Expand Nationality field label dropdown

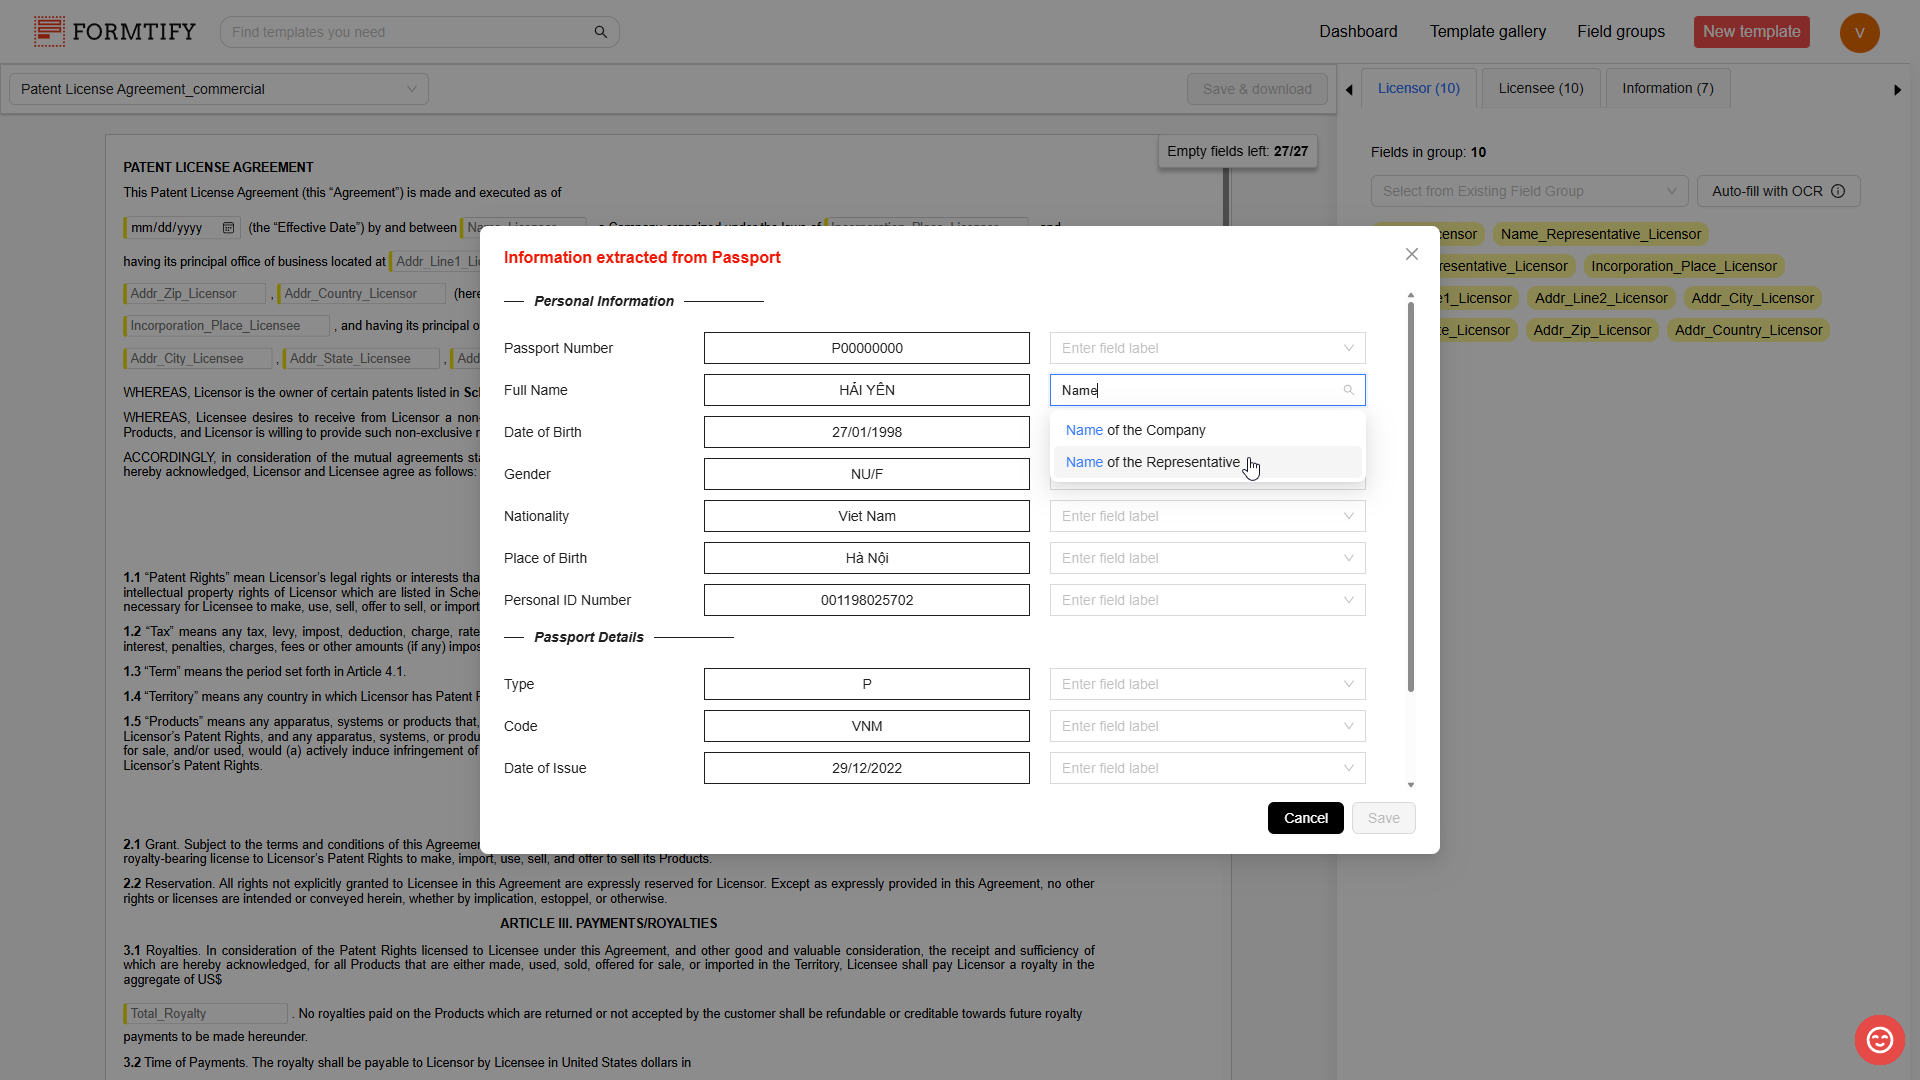(1207, 516)
